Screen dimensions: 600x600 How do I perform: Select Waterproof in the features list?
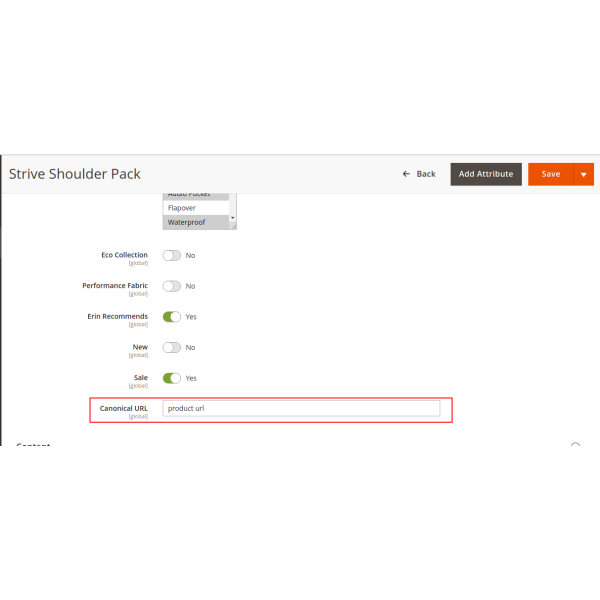tap(195, 222)
